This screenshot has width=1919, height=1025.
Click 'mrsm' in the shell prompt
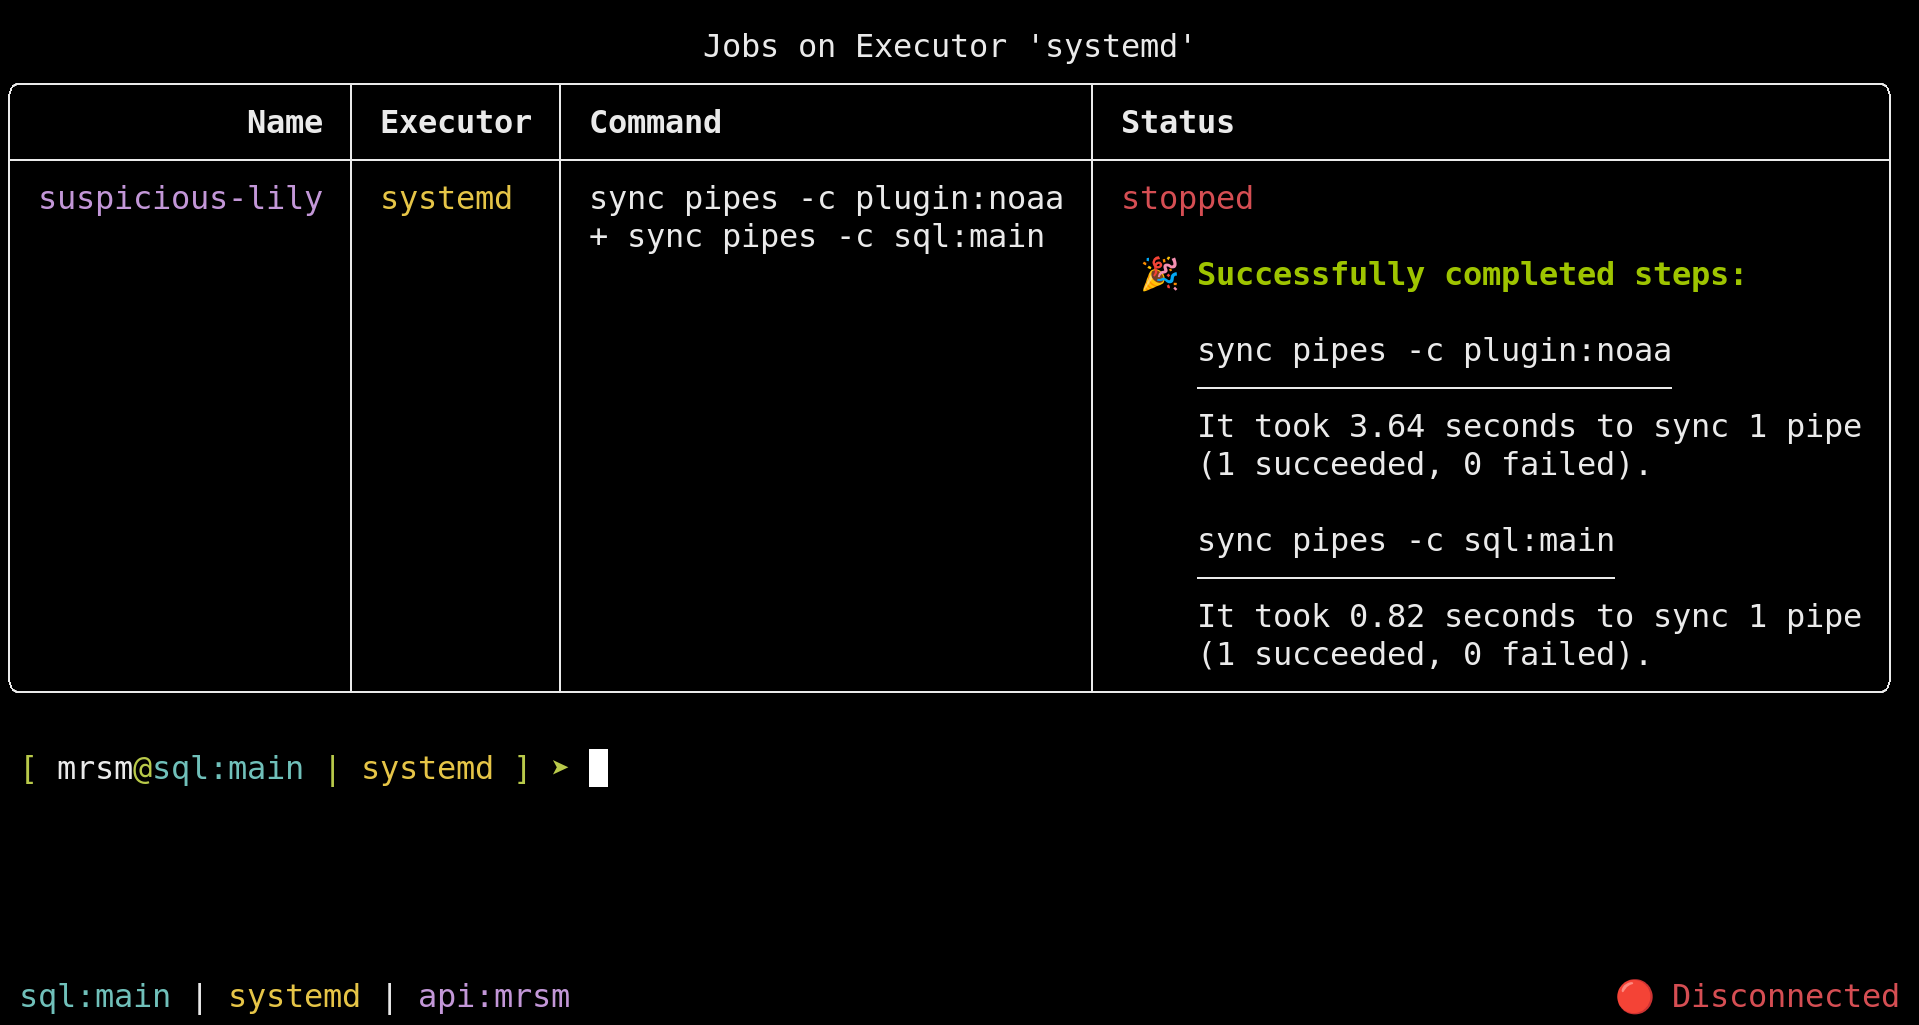tap(95, 768)
